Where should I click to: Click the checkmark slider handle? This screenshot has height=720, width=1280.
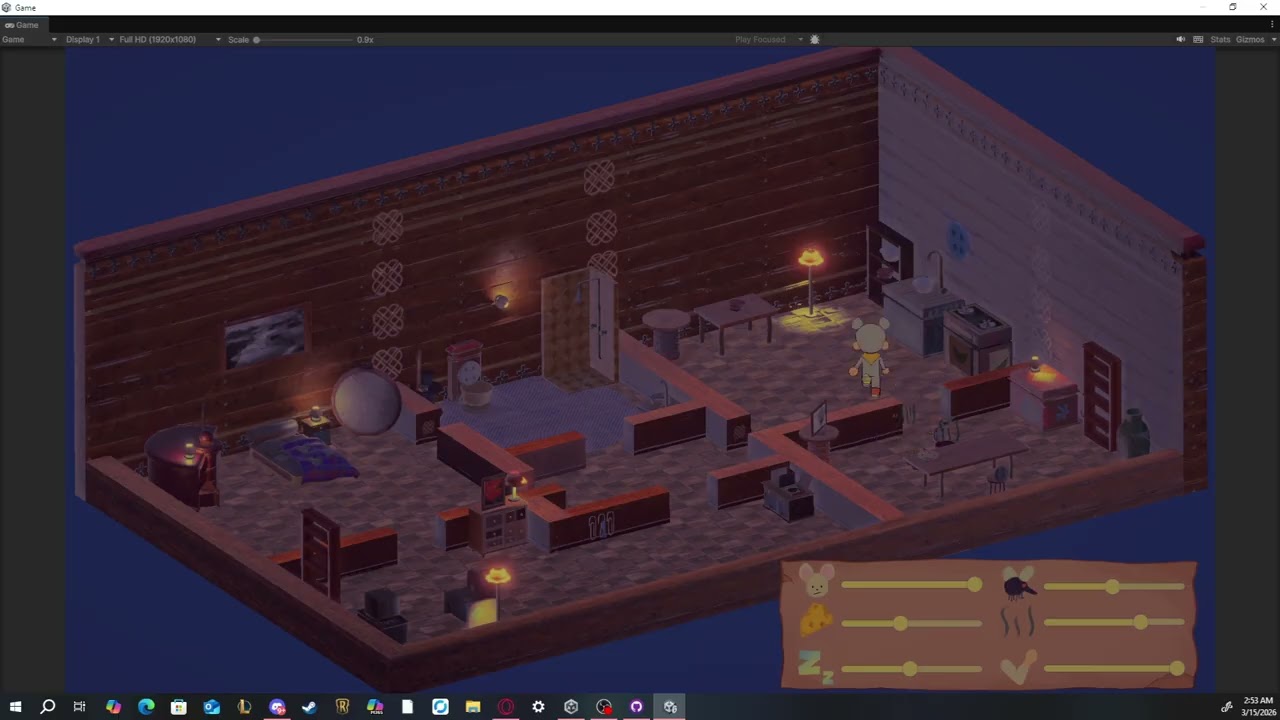tap(1177, 668)
